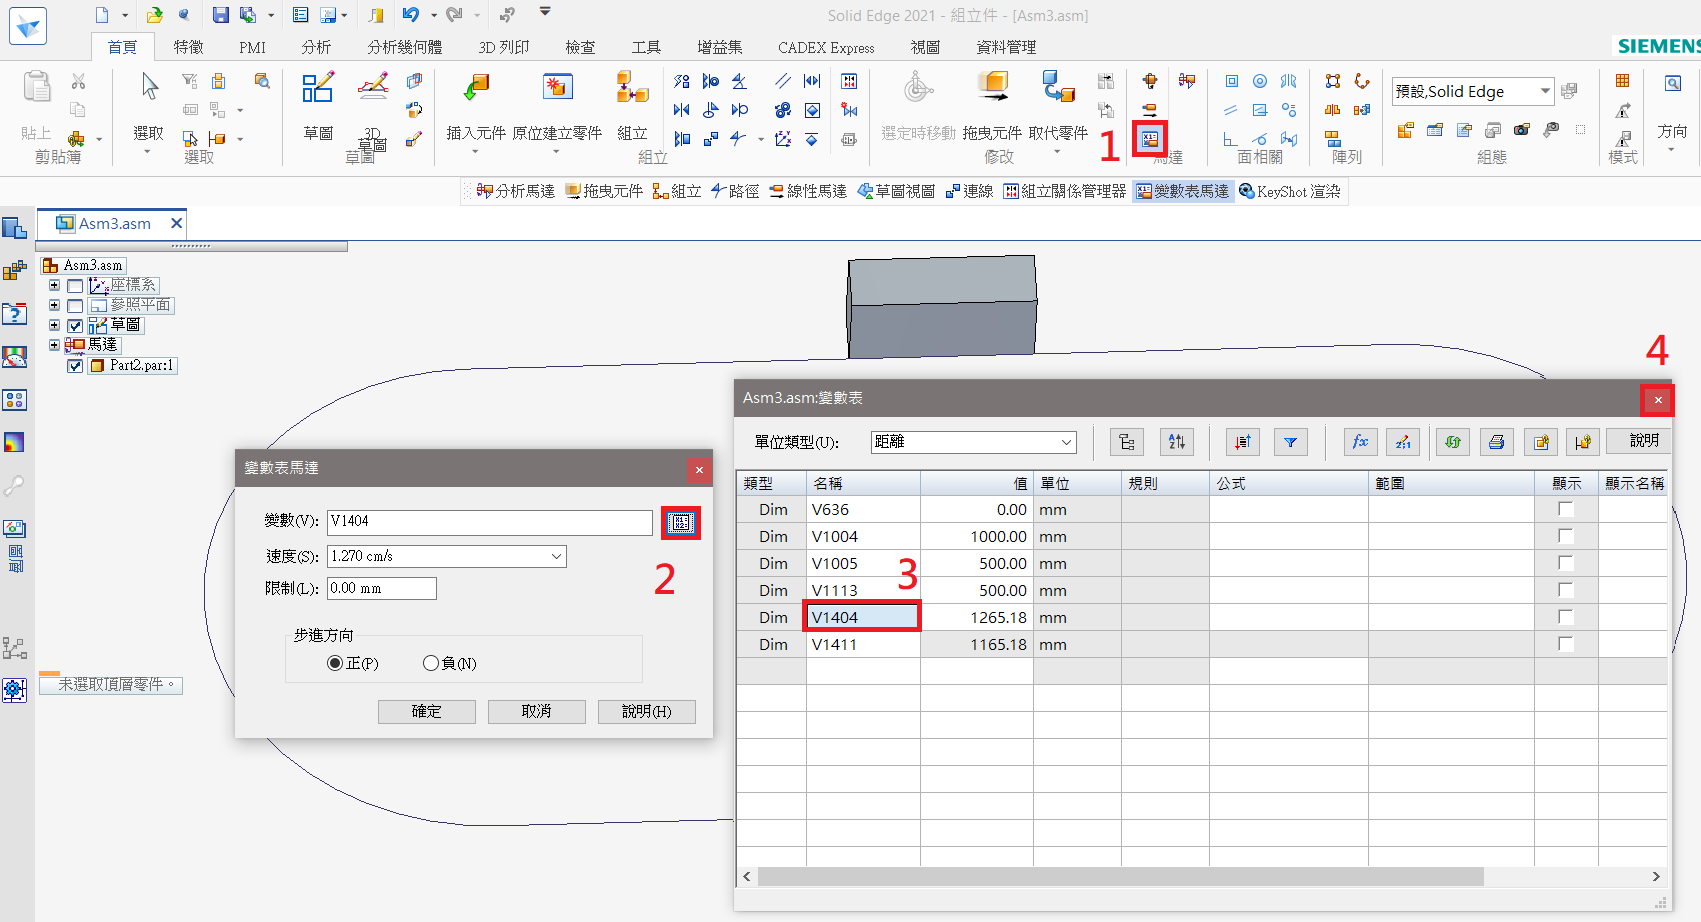Click the Sketch ribbon icon
The image size is (1701, 922).
point(318,88)
